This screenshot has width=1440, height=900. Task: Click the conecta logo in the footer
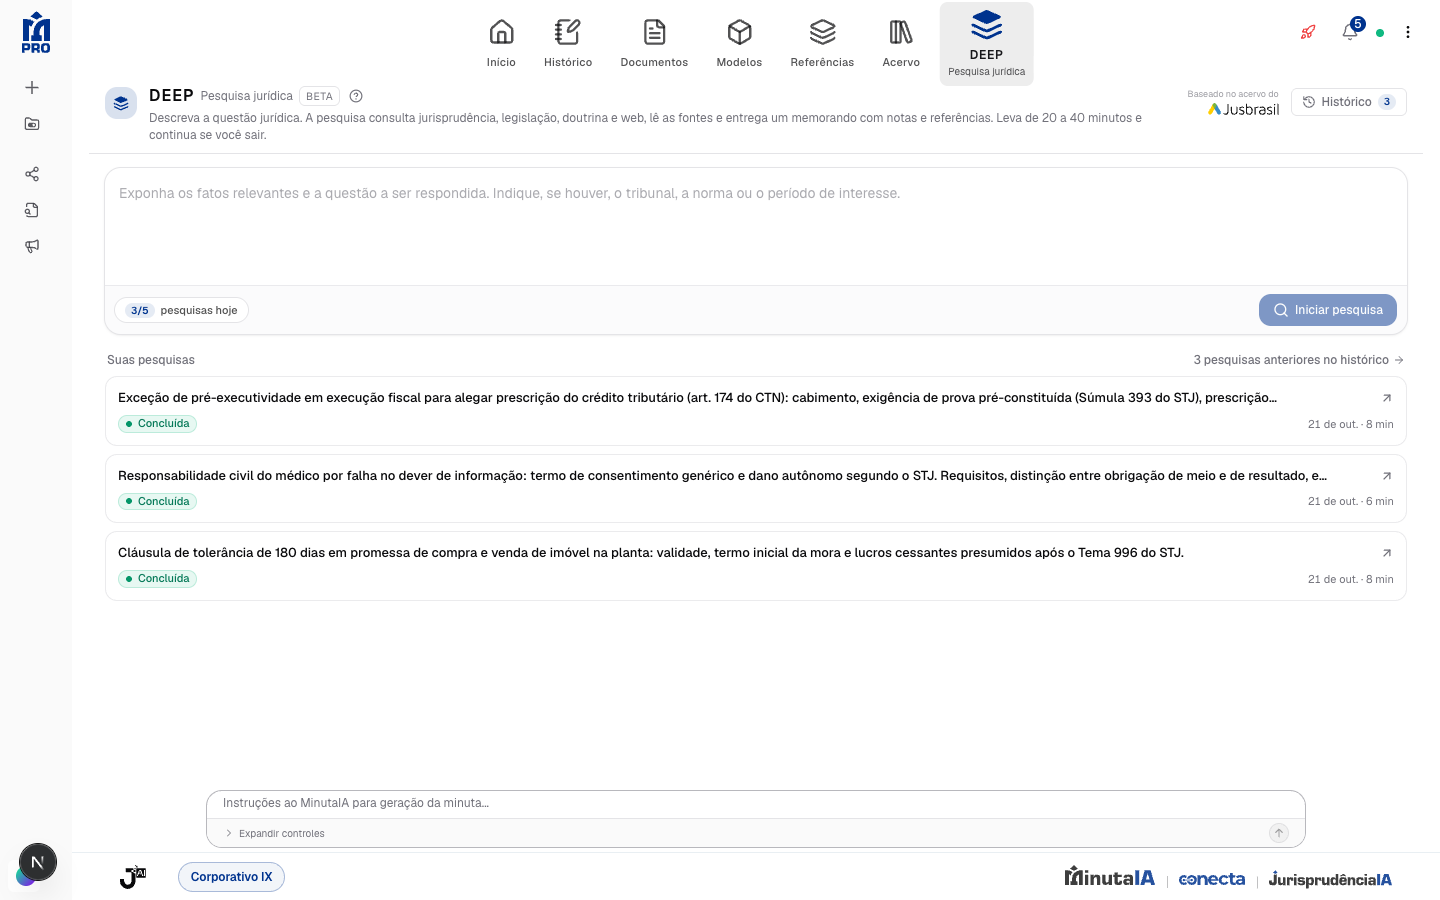[x=1212, y=879]
